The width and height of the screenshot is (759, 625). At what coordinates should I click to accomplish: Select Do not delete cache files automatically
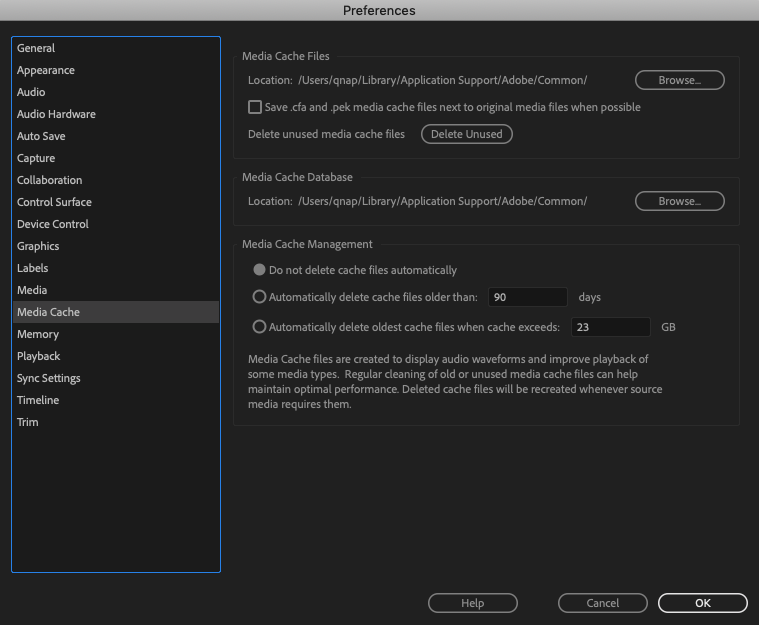(259, 270)
